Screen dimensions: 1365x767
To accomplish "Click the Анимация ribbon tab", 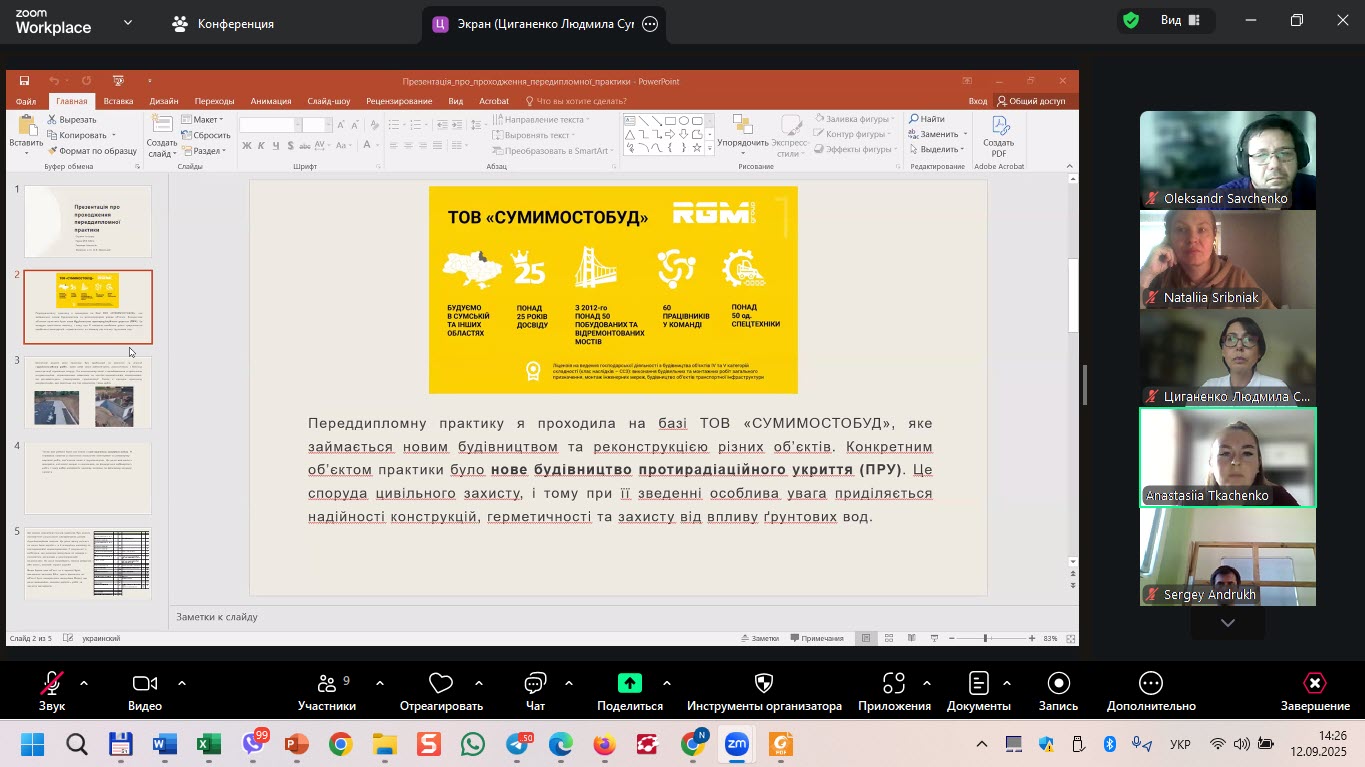I will [x=271, y=101].
